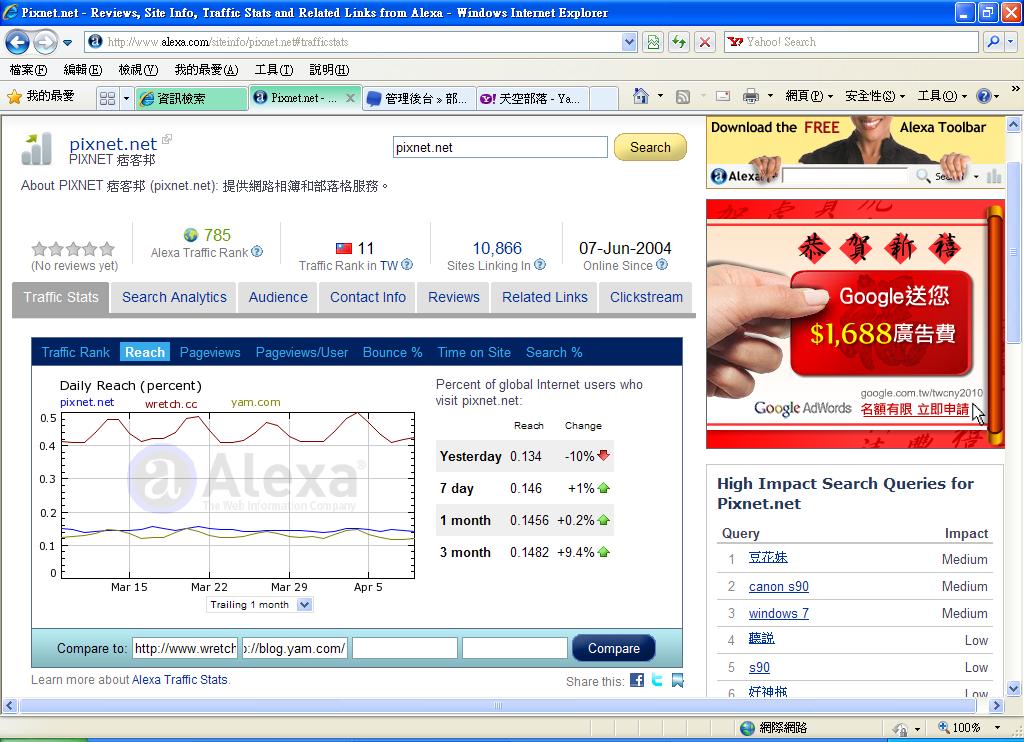Click the Home page icon
The width and height of the screenshot is (1024, 742).
click(x=641, y=96)
